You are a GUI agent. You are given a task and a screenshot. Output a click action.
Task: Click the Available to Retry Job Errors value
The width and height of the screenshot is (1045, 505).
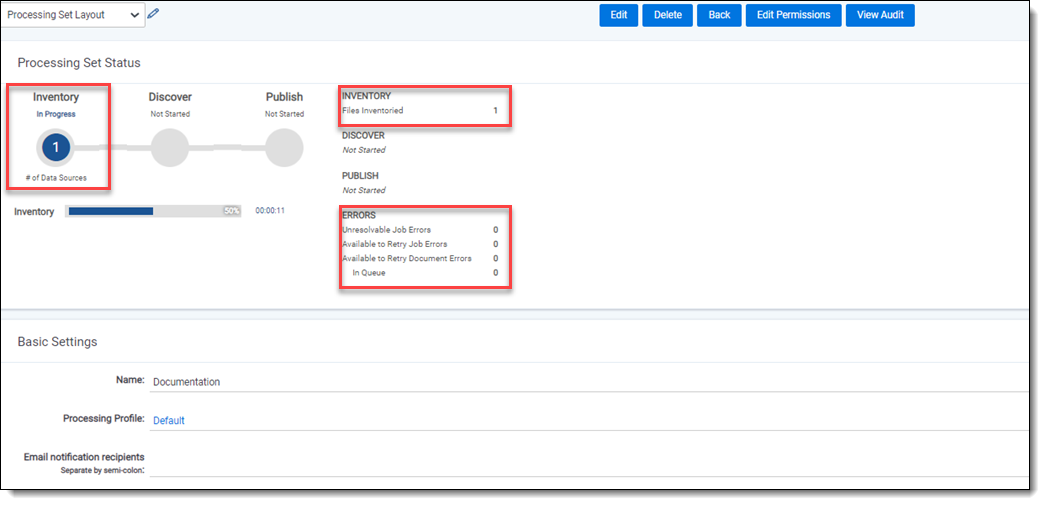(495, 244)
